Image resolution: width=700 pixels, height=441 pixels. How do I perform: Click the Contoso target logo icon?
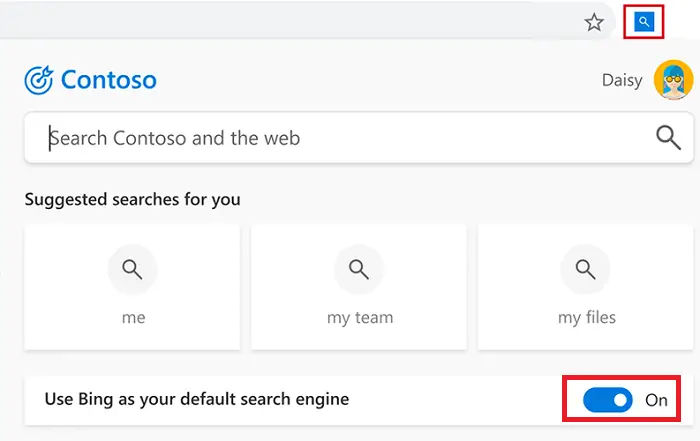(39, 80)
